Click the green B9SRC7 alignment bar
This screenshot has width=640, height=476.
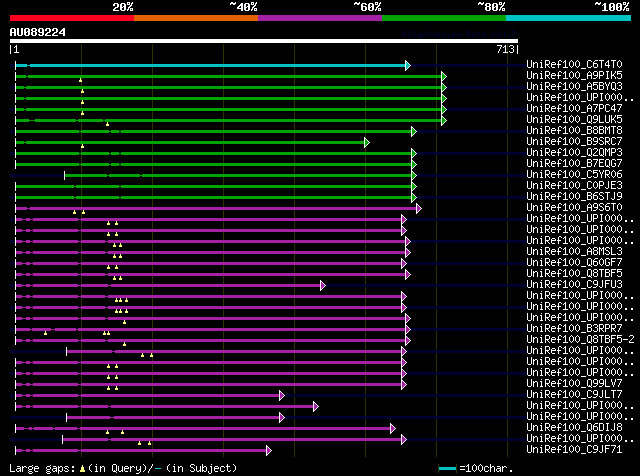[x=190, y=142]
